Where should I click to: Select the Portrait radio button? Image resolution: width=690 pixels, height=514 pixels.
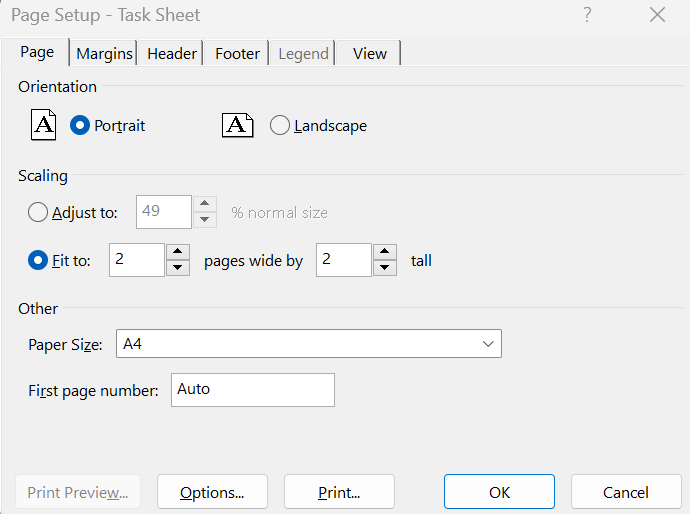pyautogui.click(x=80, y=126)
